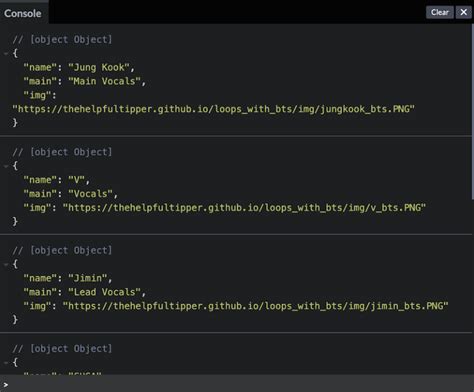The width and height of the screenshot is (474, 392).
Task: Click the "name" key in Jimin object
Action: tap(40, 278)
